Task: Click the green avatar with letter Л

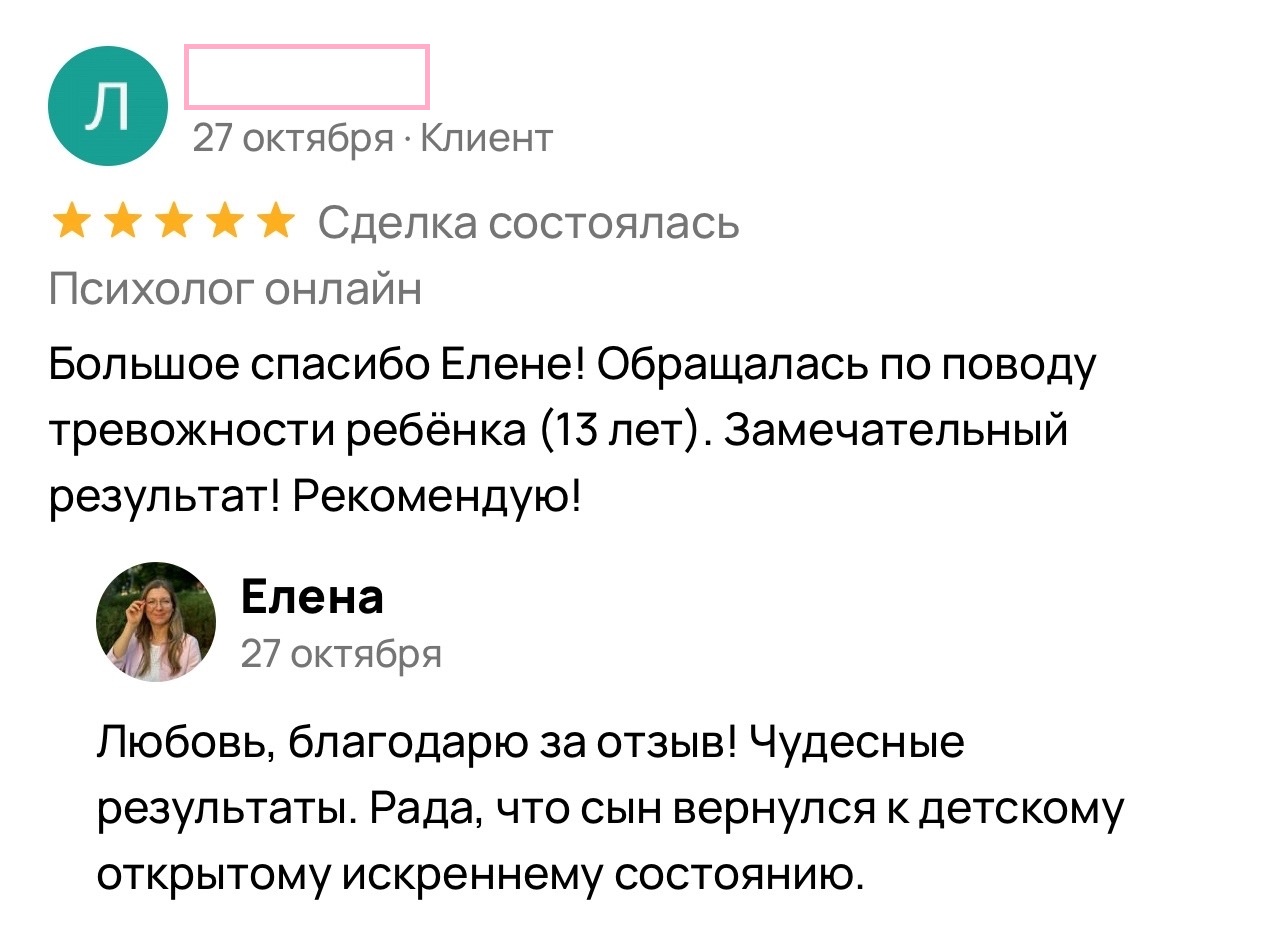Action: (107, 106)
